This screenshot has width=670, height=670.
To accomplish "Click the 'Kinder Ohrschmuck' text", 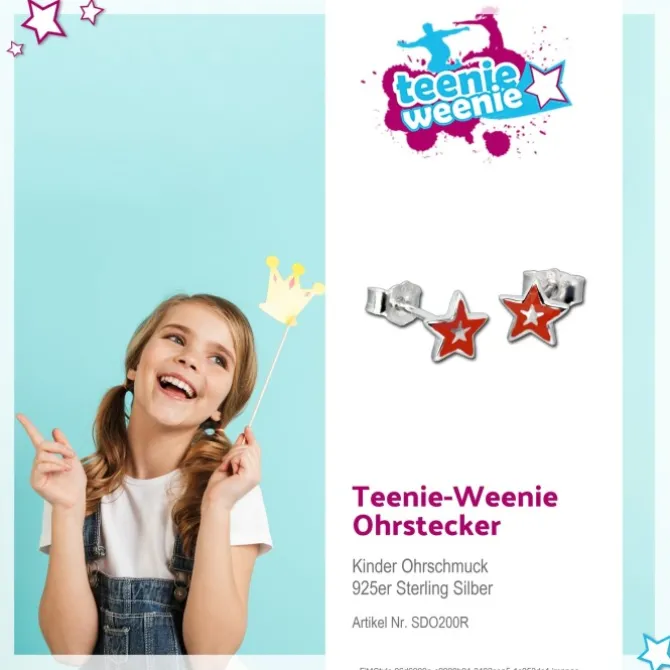I will [x=420, y=566].
